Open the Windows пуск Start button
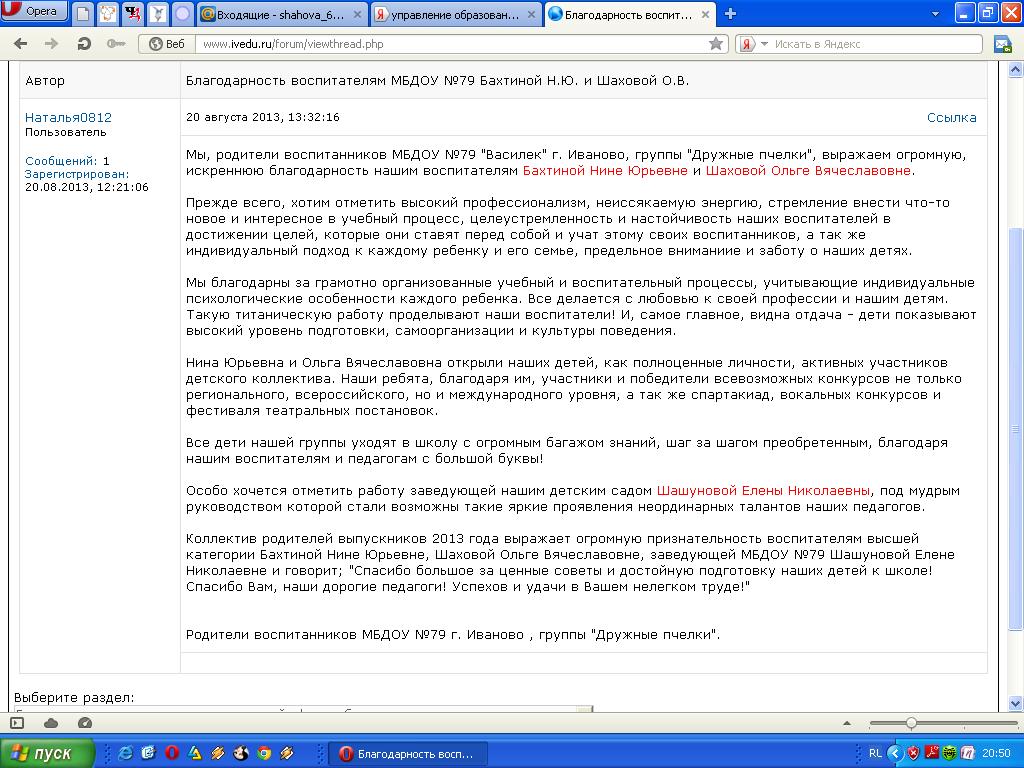Viewport: 1024px width, 768px height. pyautogui.click(x=47, y=754)
